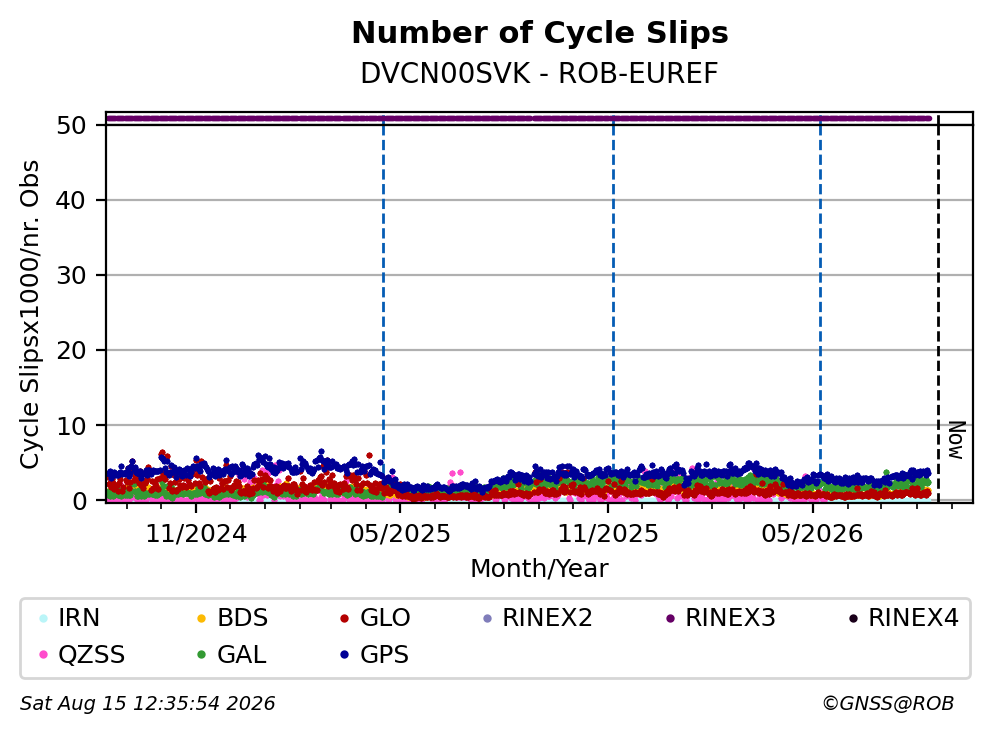Click the QZSS legend pink dot

(x=43, y=655)
